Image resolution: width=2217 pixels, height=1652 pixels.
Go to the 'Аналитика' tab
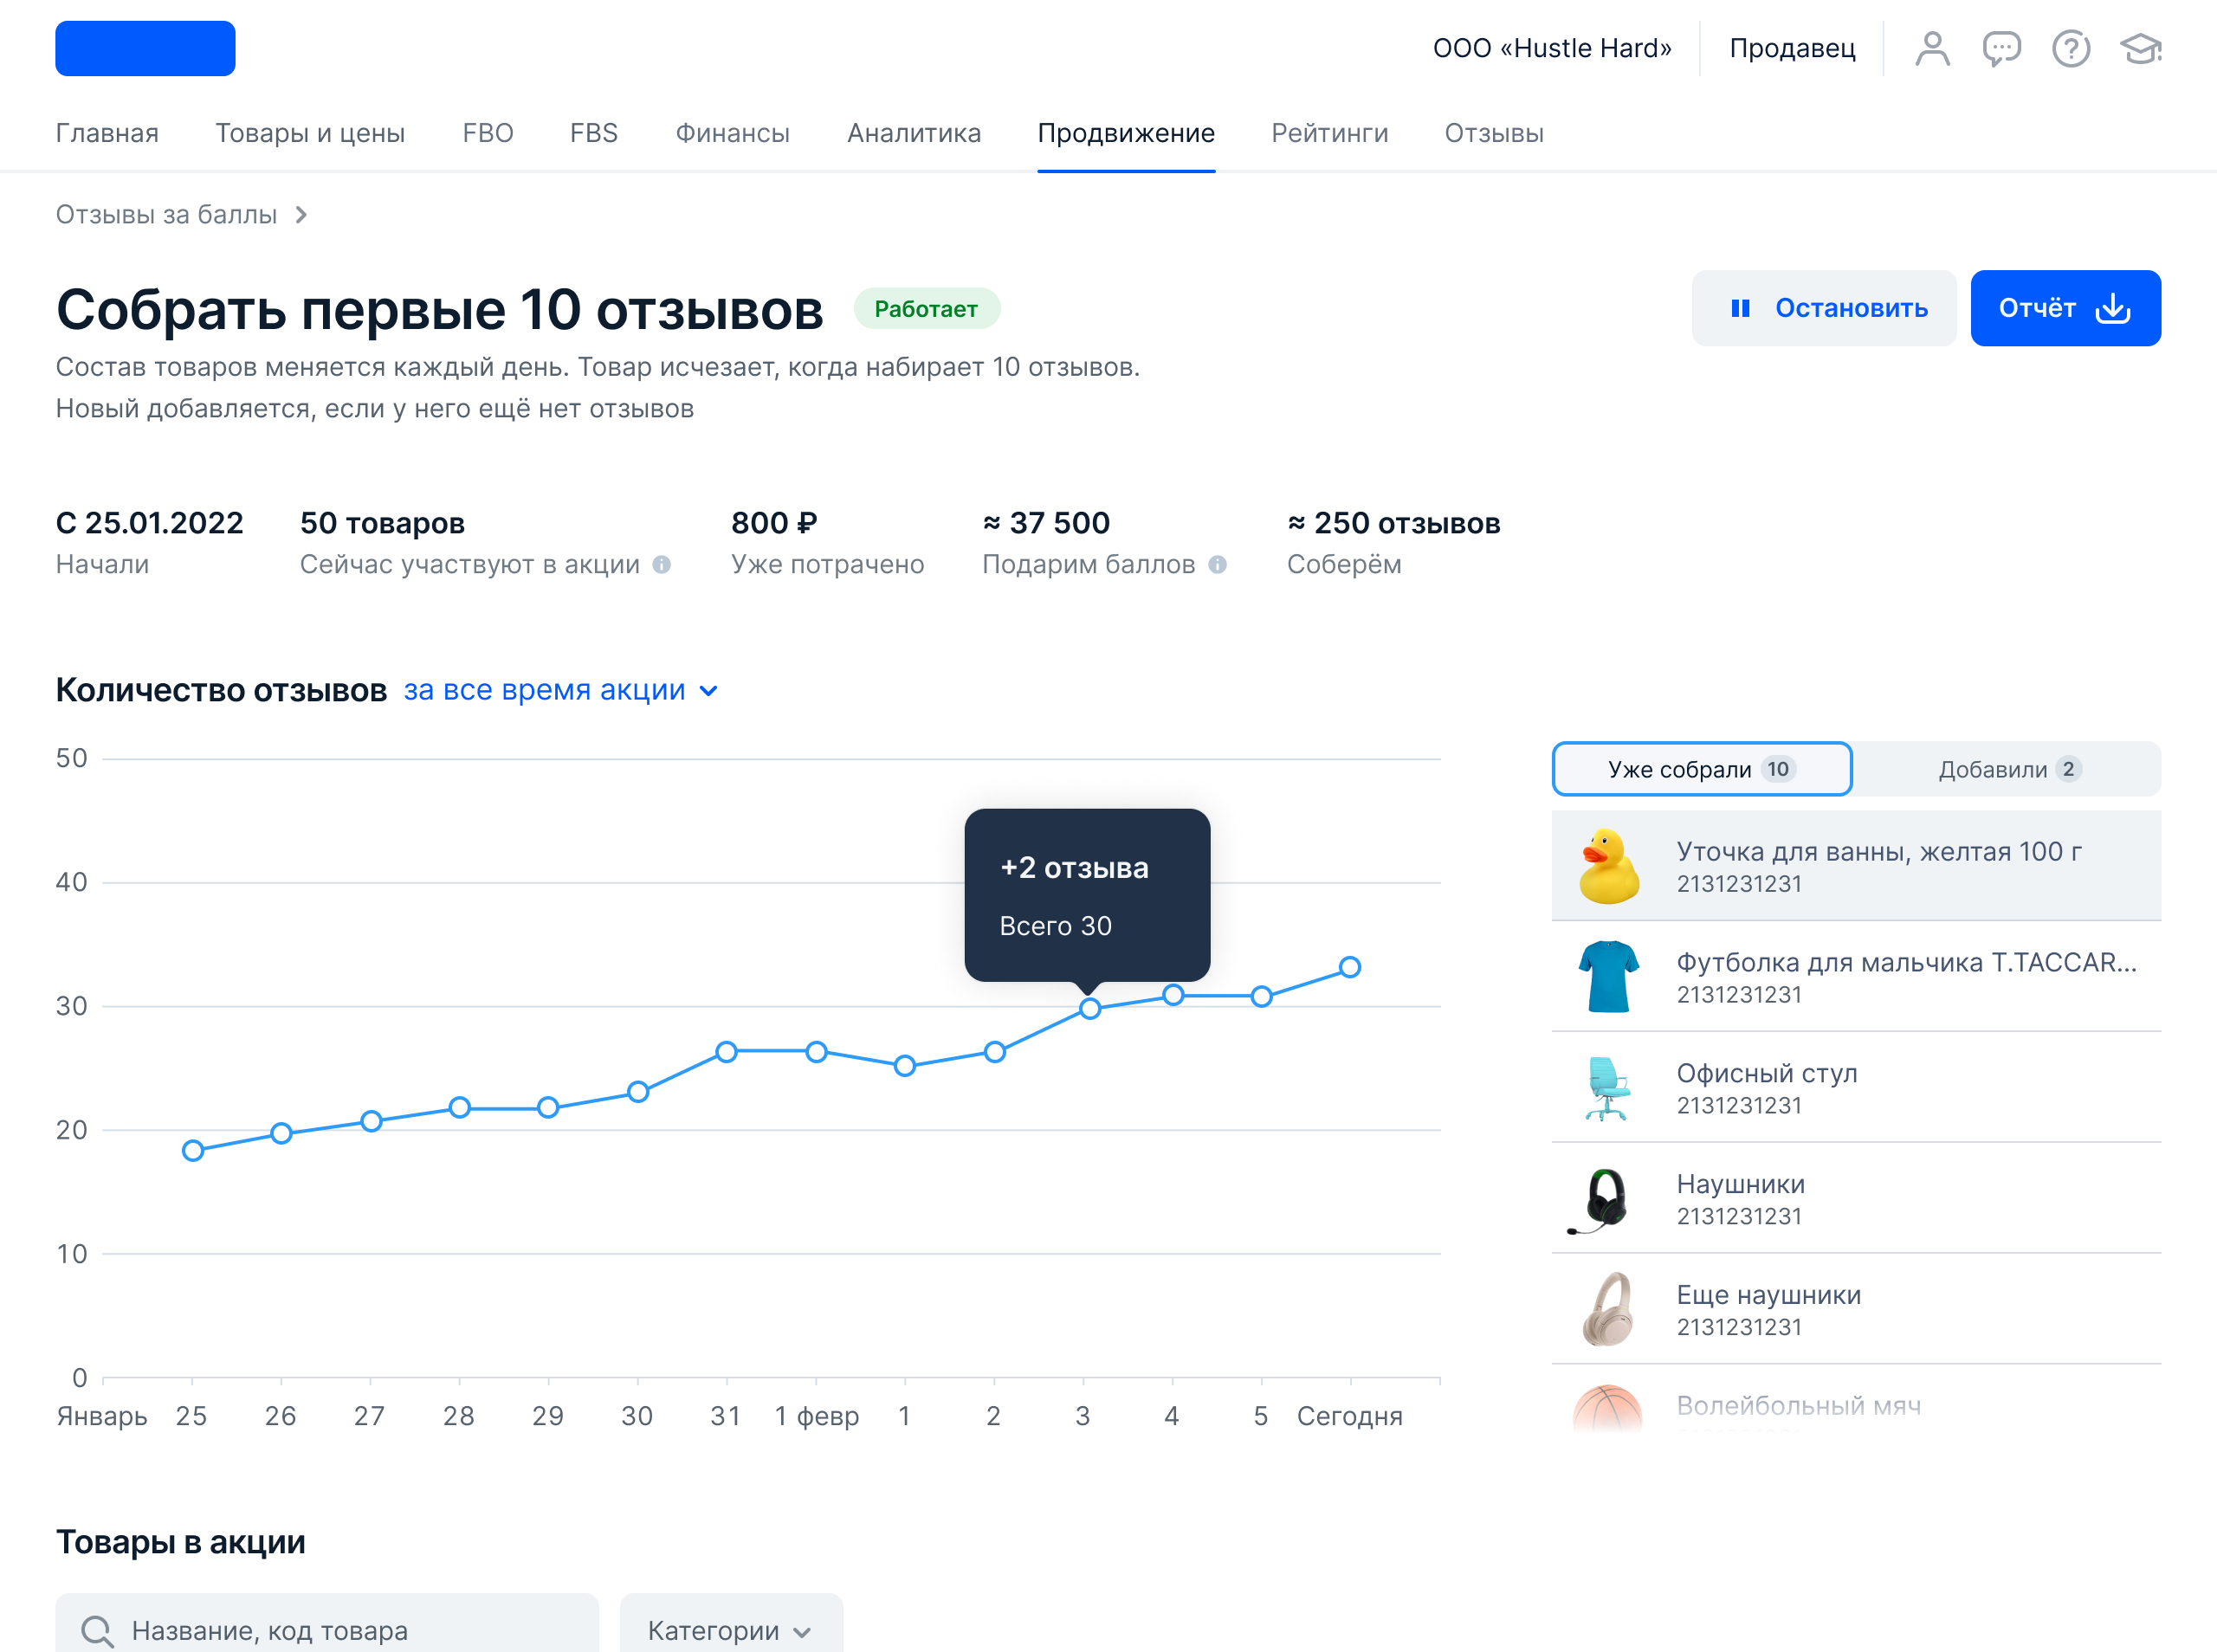point(913,133)
